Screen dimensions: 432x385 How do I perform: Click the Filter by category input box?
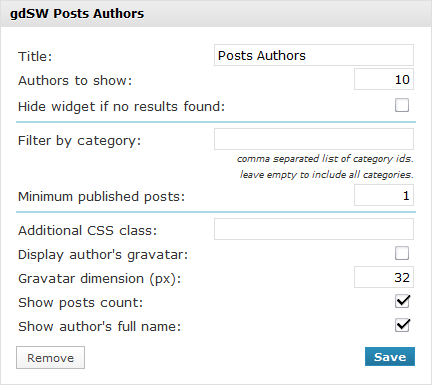(314, 139)
